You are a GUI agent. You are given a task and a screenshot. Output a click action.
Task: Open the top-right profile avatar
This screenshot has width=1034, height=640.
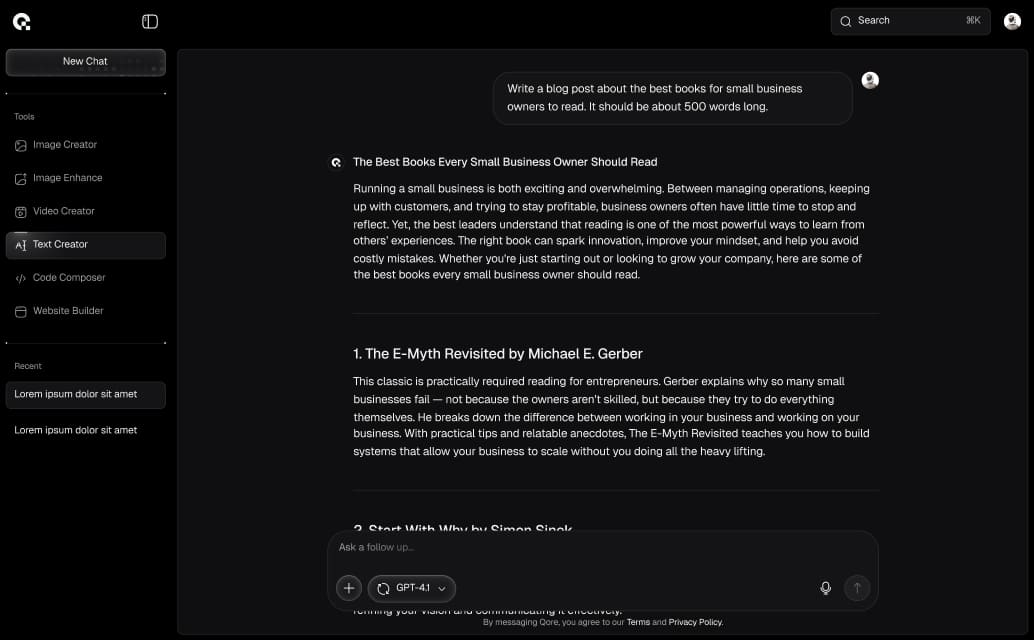pos(1012,21)
